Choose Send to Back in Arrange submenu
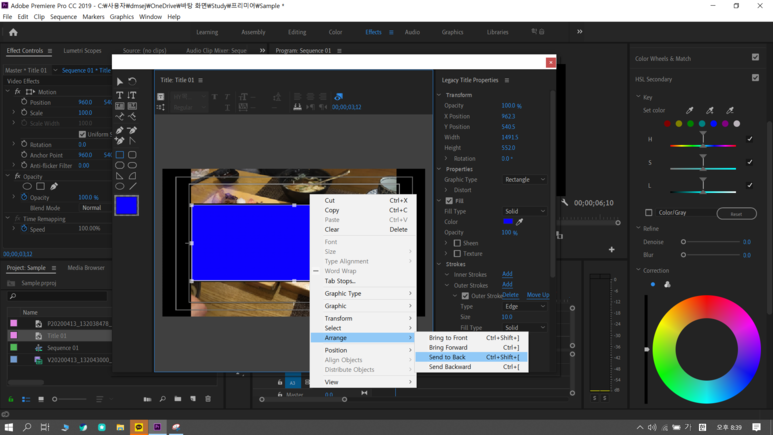The width and height of the screenshot is (773, 435). 472,357
